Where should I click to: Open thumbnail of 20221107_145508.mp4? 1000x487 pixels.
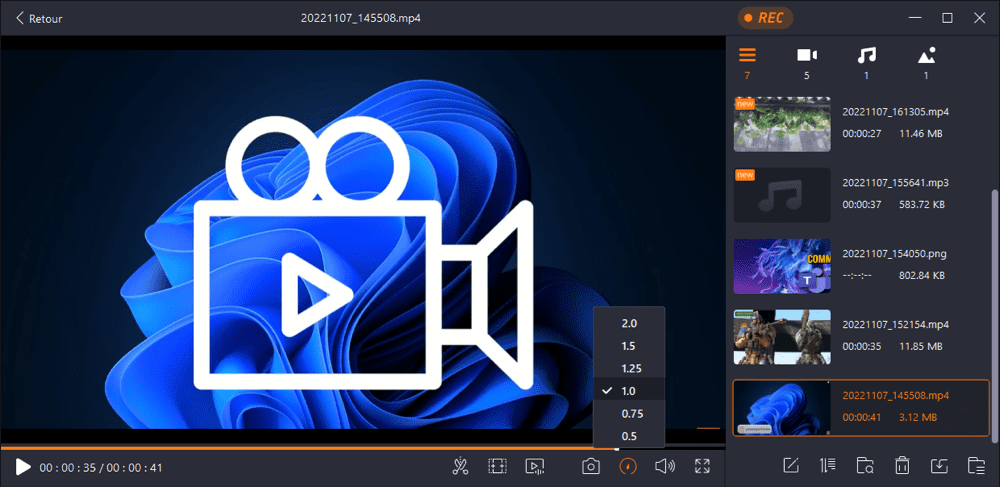pyautogui.click(x=782, y=408)
